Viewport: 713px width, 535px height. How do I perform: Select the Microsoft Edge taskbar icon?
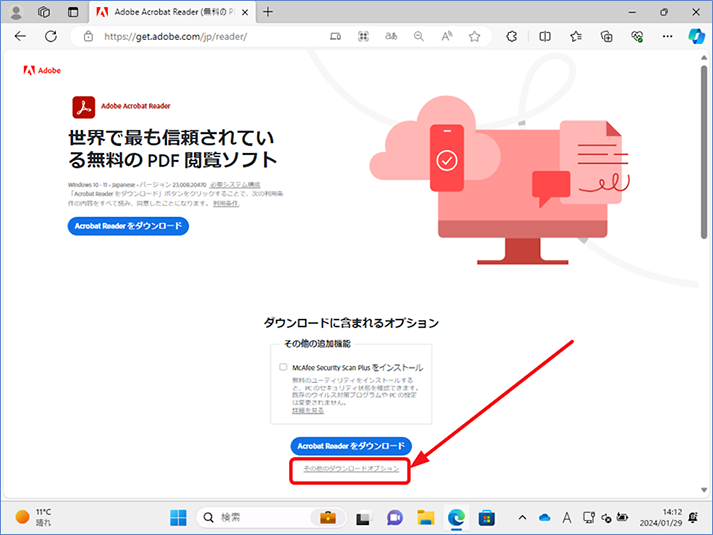click(x=456, y=518)
